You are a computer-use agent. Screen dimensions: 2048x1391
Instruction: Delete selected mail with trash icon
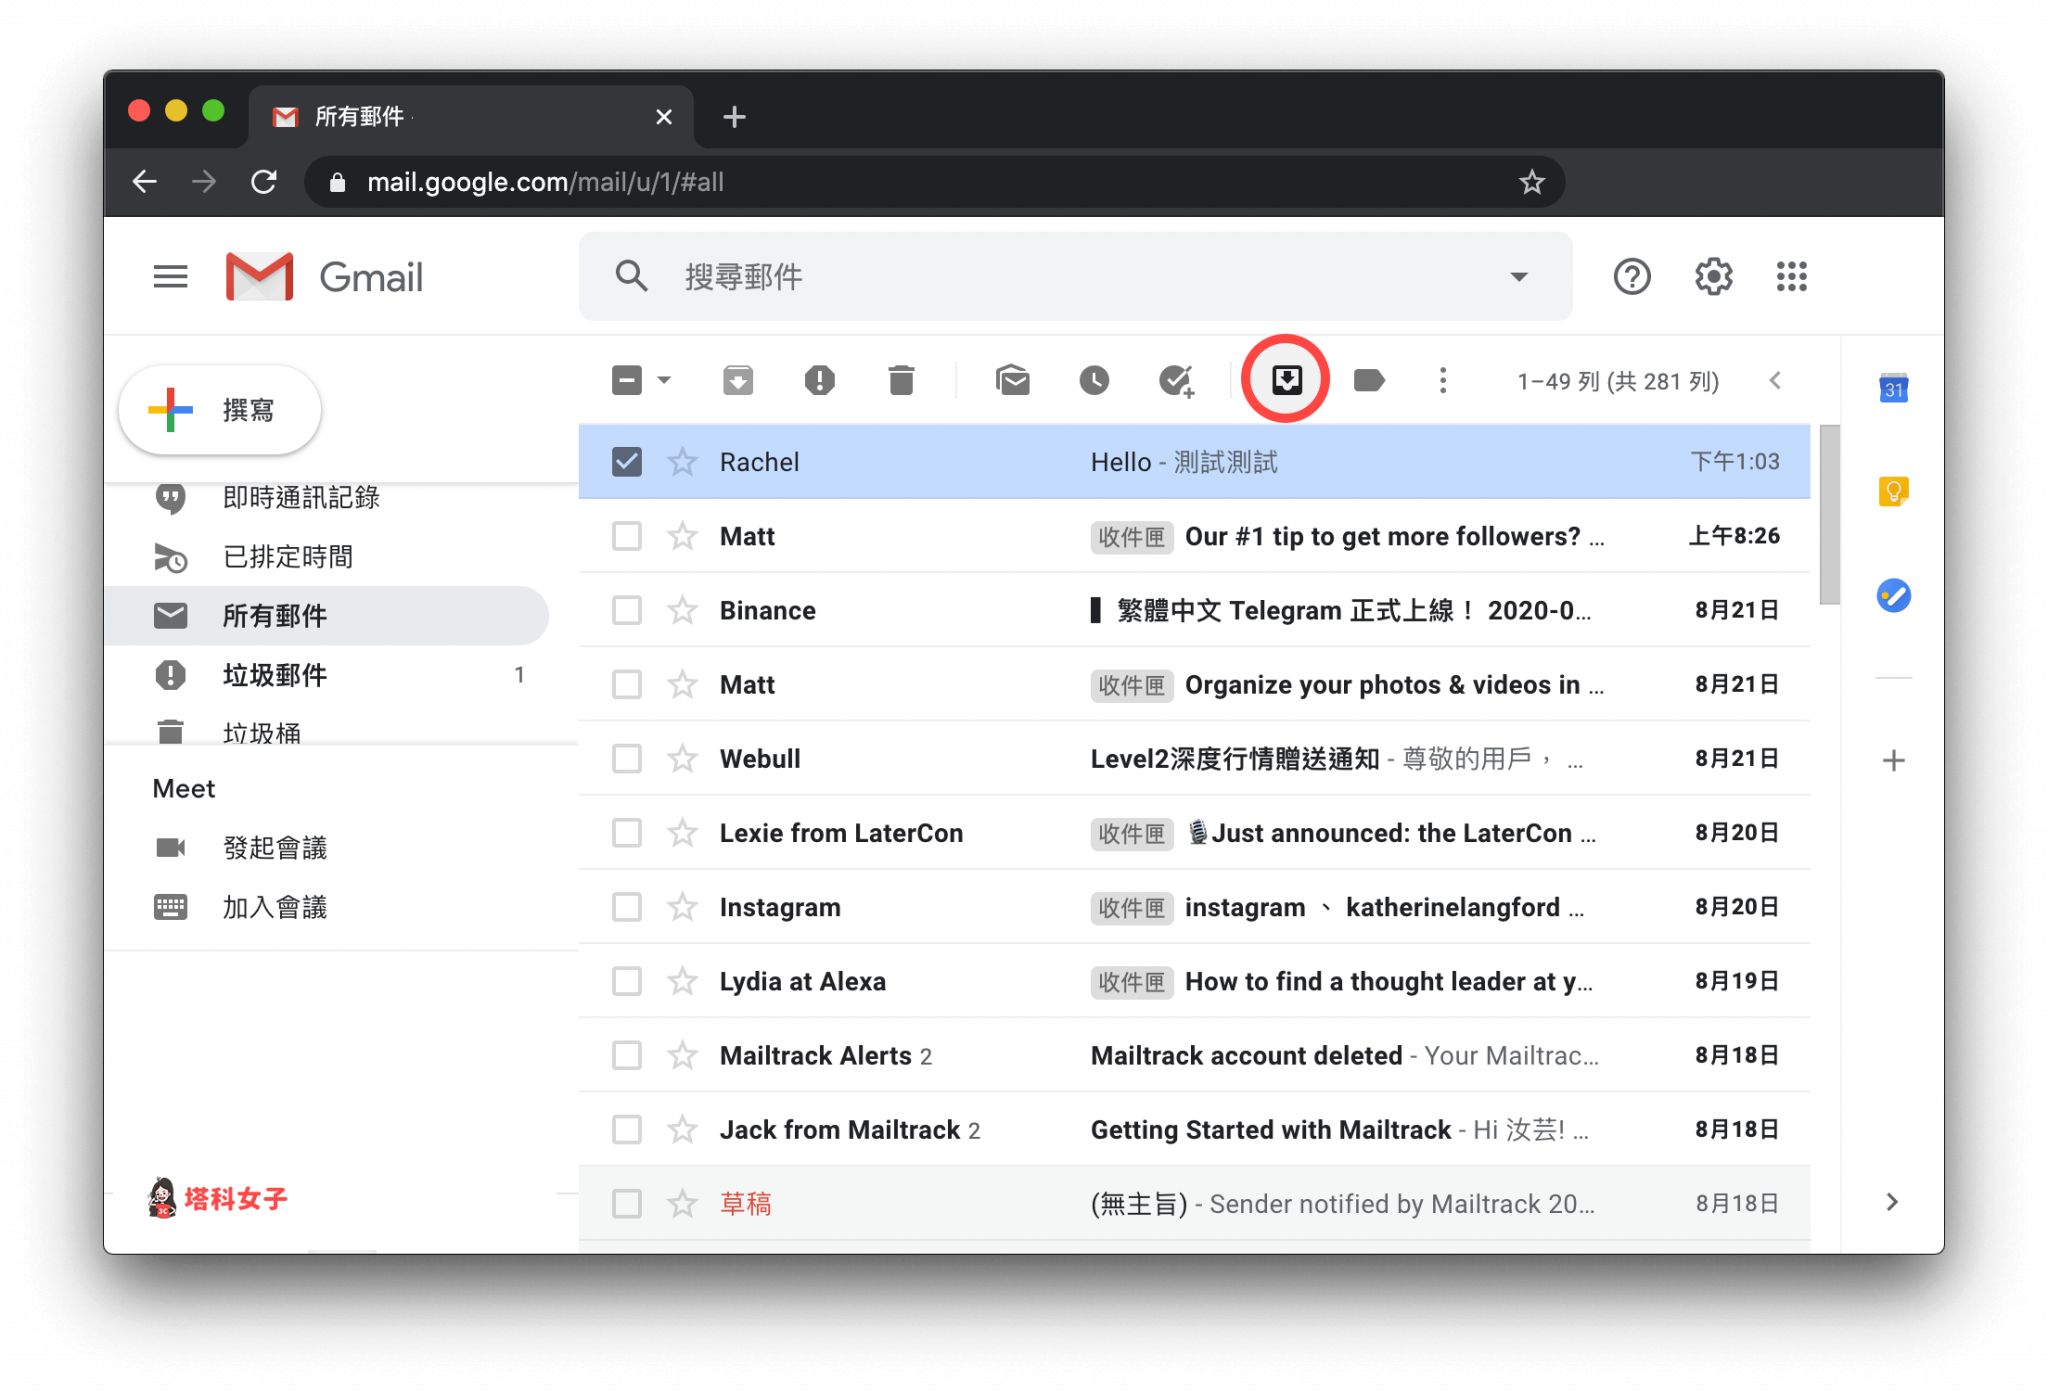(x=901, y=380)
